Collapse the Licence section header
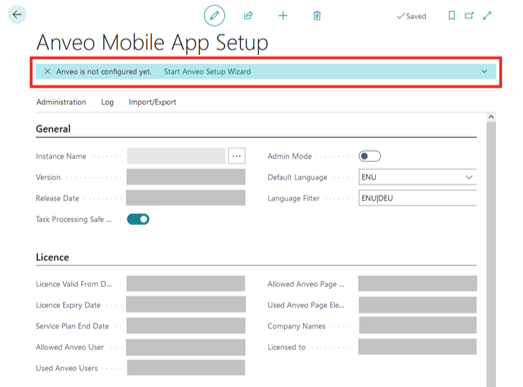The height and width of the screenshot is (387, 523). coord(52,257)
